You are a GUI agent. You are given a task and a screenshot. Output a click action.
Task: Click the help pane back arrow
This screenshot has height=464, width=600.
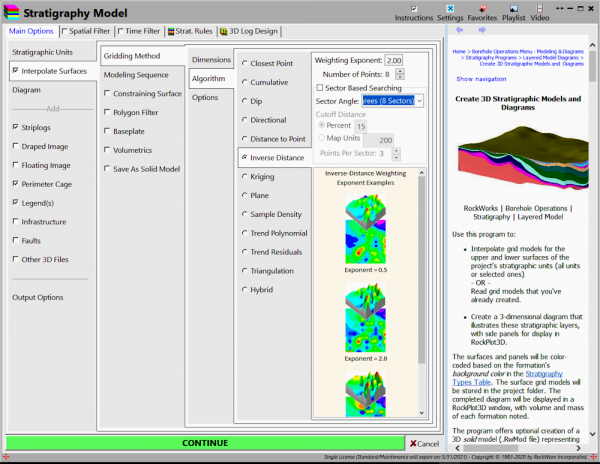tap(460, 30)
